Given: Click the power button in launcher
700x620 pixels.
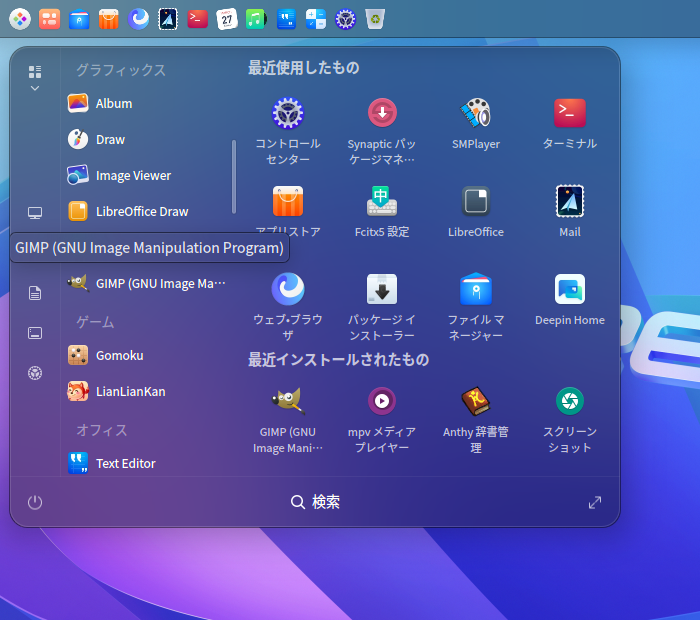Looking at the screenshot, I should click(35, 502).
